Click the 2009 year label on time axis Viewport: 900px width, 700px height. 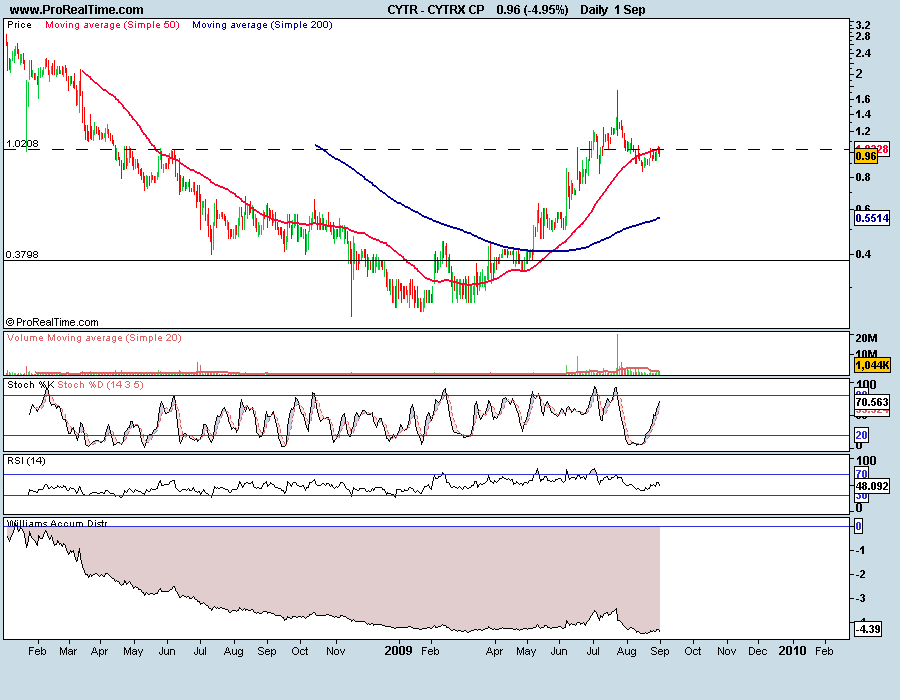(399, 650)
